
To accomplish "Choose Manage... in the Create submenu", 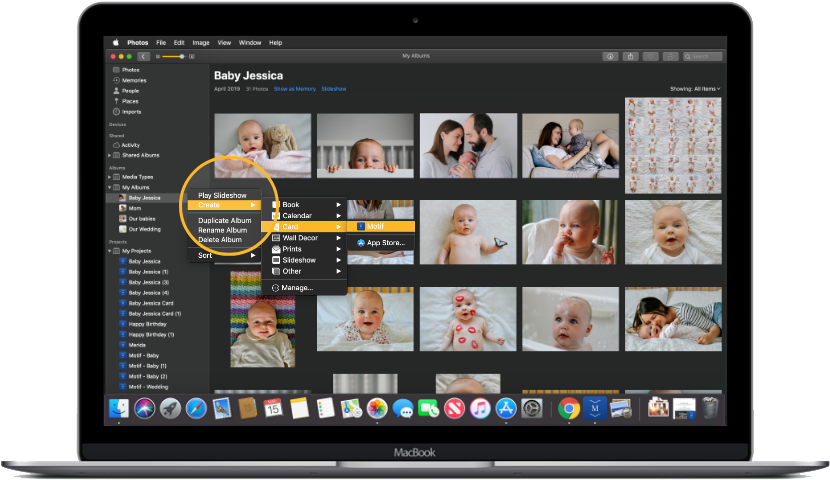I will (x=304, y=288).
